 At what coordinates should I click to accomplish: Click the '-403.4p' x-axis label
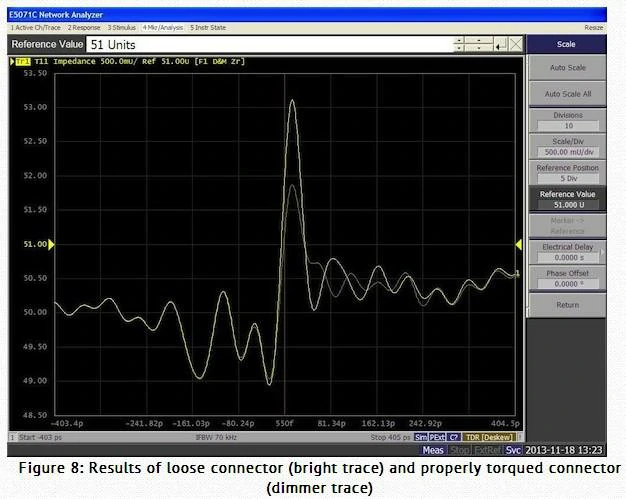67,423
